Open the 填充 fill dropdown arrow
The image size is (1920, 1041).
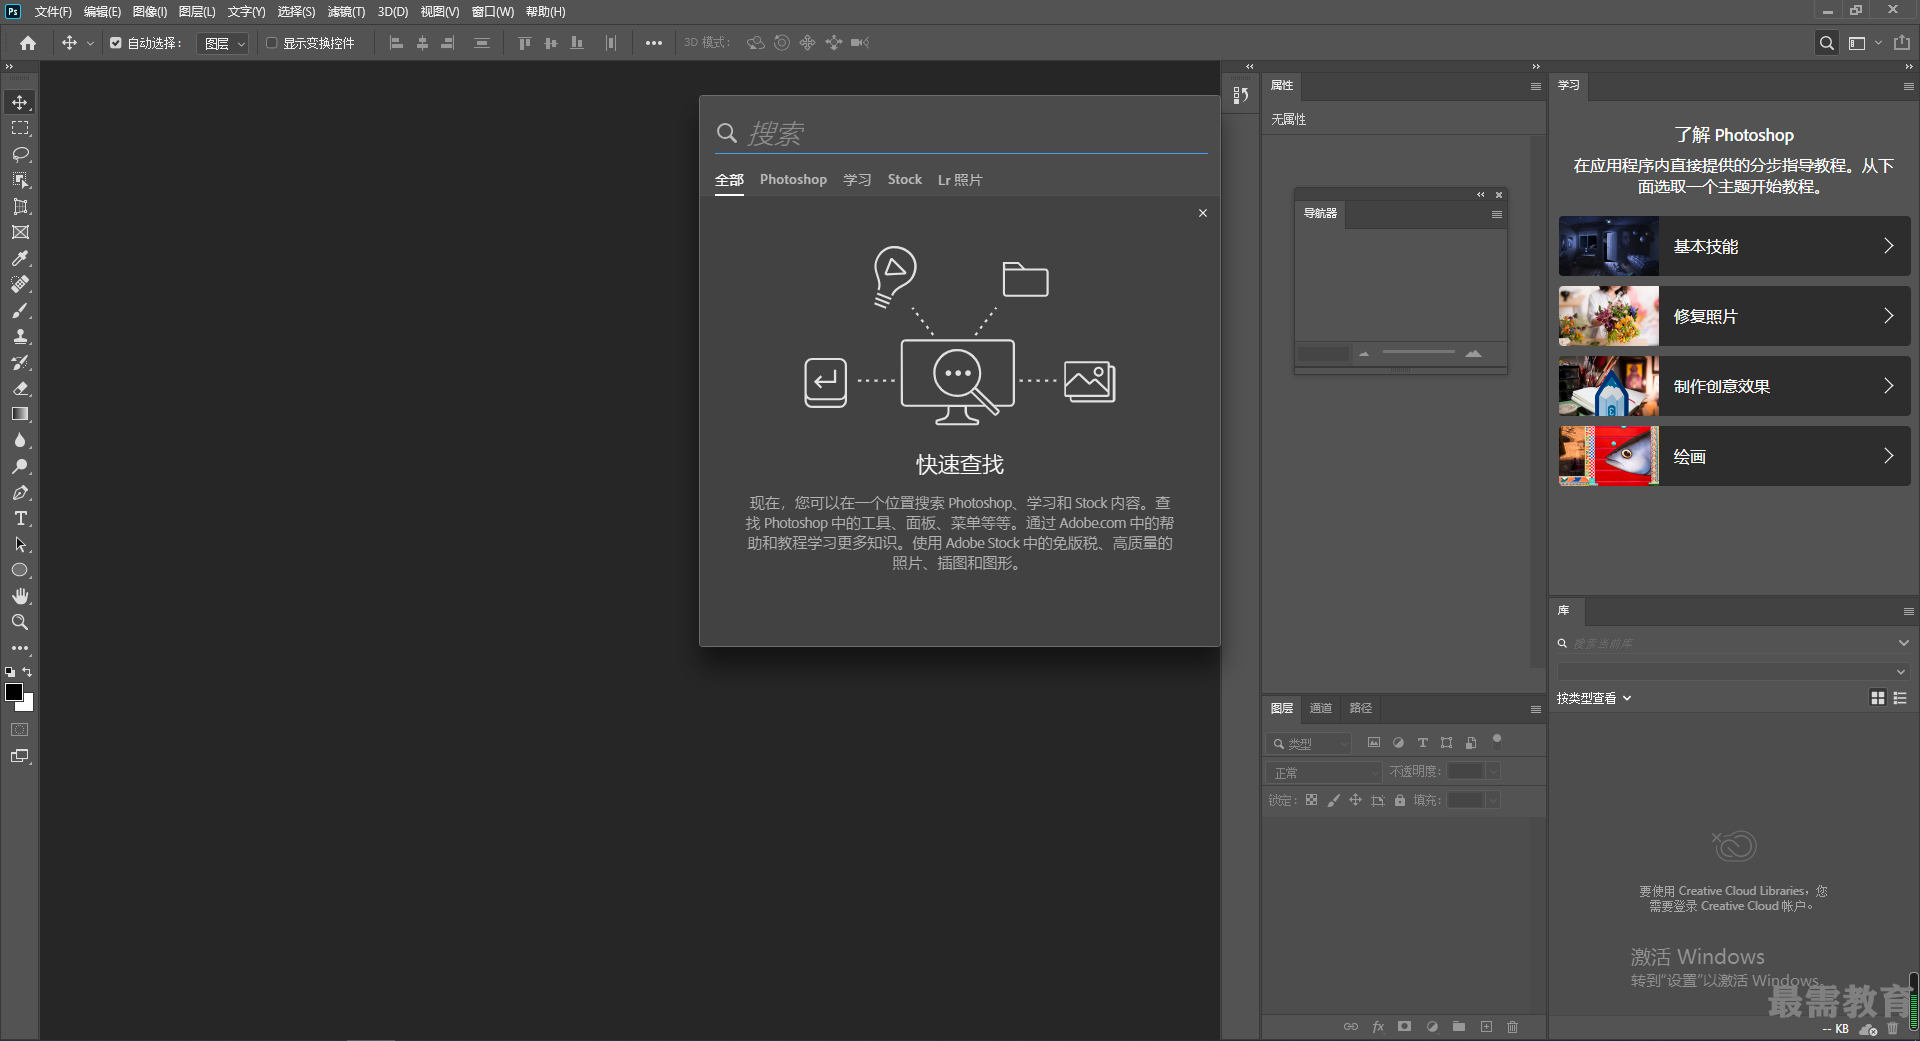pyautogui.click(x=1493, y=800)
